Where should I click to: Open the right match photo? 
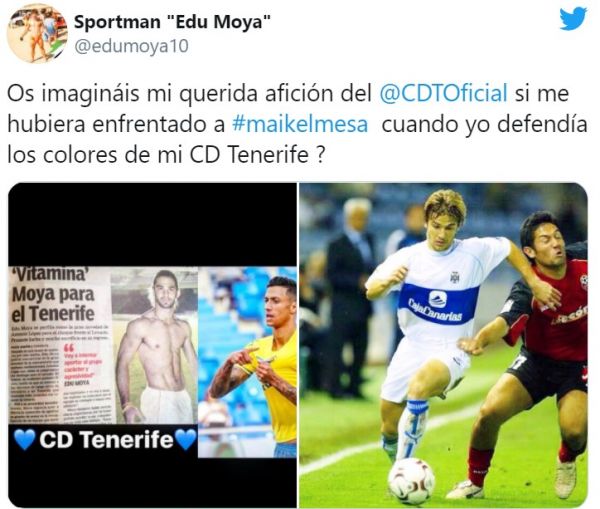443,345
